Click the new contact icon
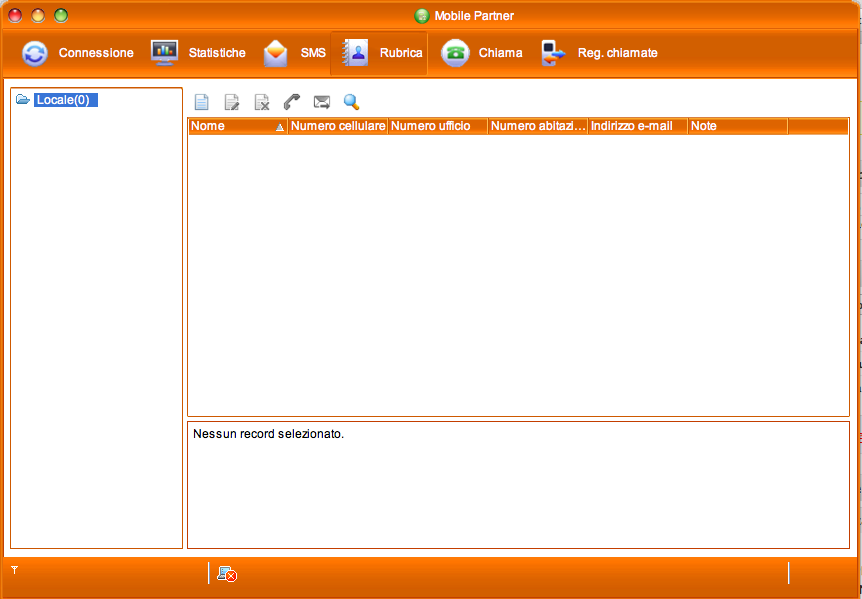Viewport: 862px width, 599px height. [201, 102]
